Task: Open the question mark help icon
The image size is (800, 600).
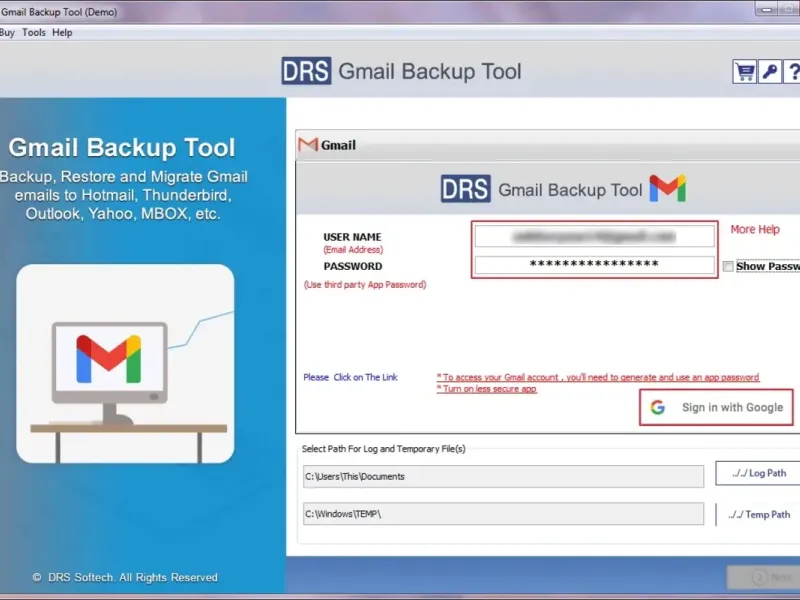Action: 792,72
